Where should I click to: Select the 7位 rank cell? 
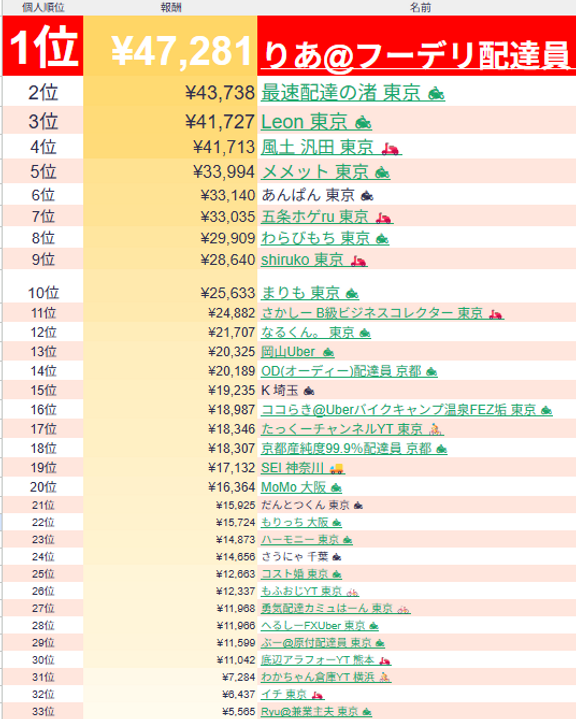click(43, 216)
